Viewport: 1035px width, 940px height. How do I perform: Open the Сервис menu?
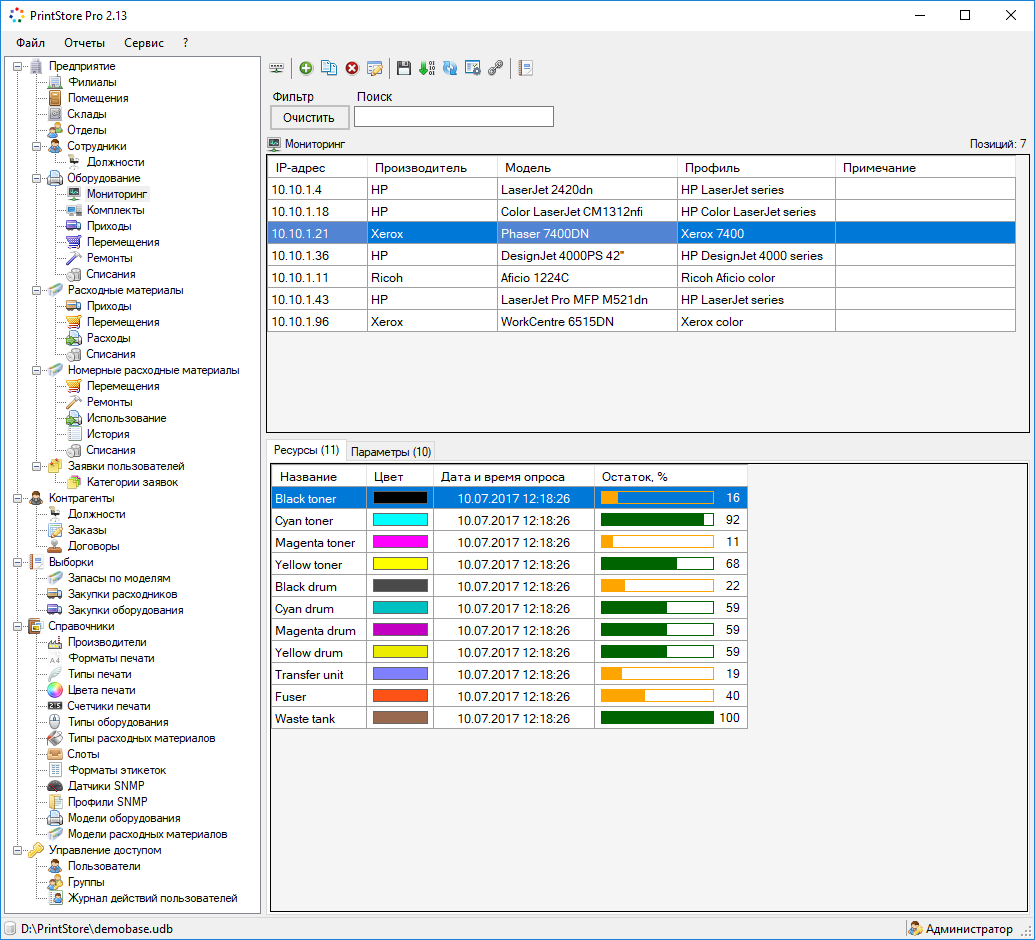(x=144, y=43)
